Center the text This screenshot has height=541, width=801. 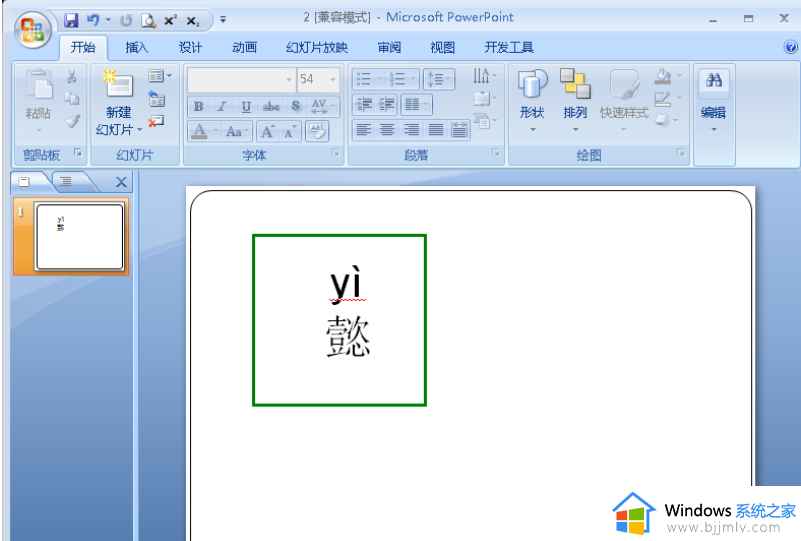point(387,130)
